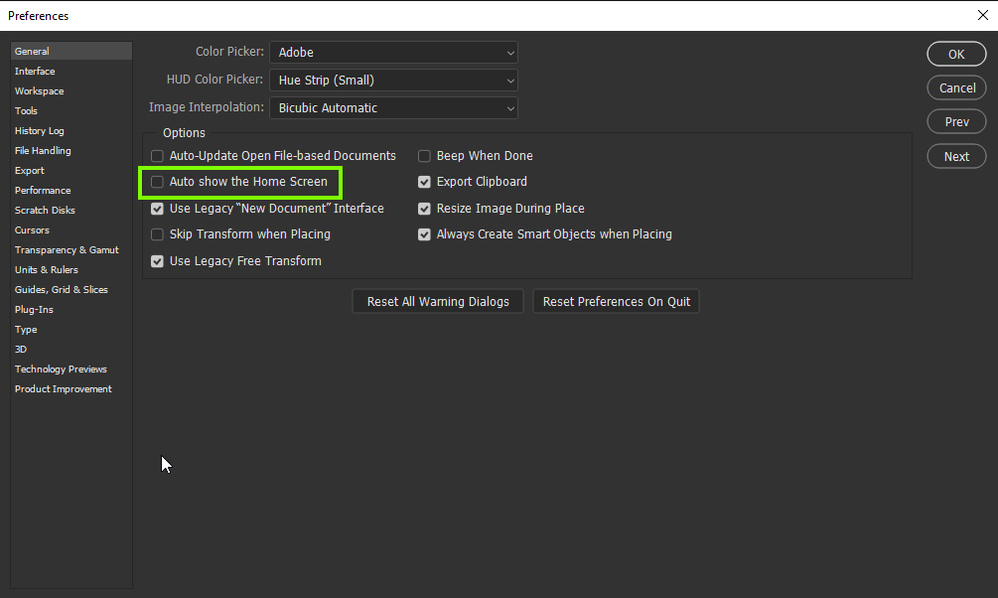Open the Color Picker dropdown

pos(393,52)
